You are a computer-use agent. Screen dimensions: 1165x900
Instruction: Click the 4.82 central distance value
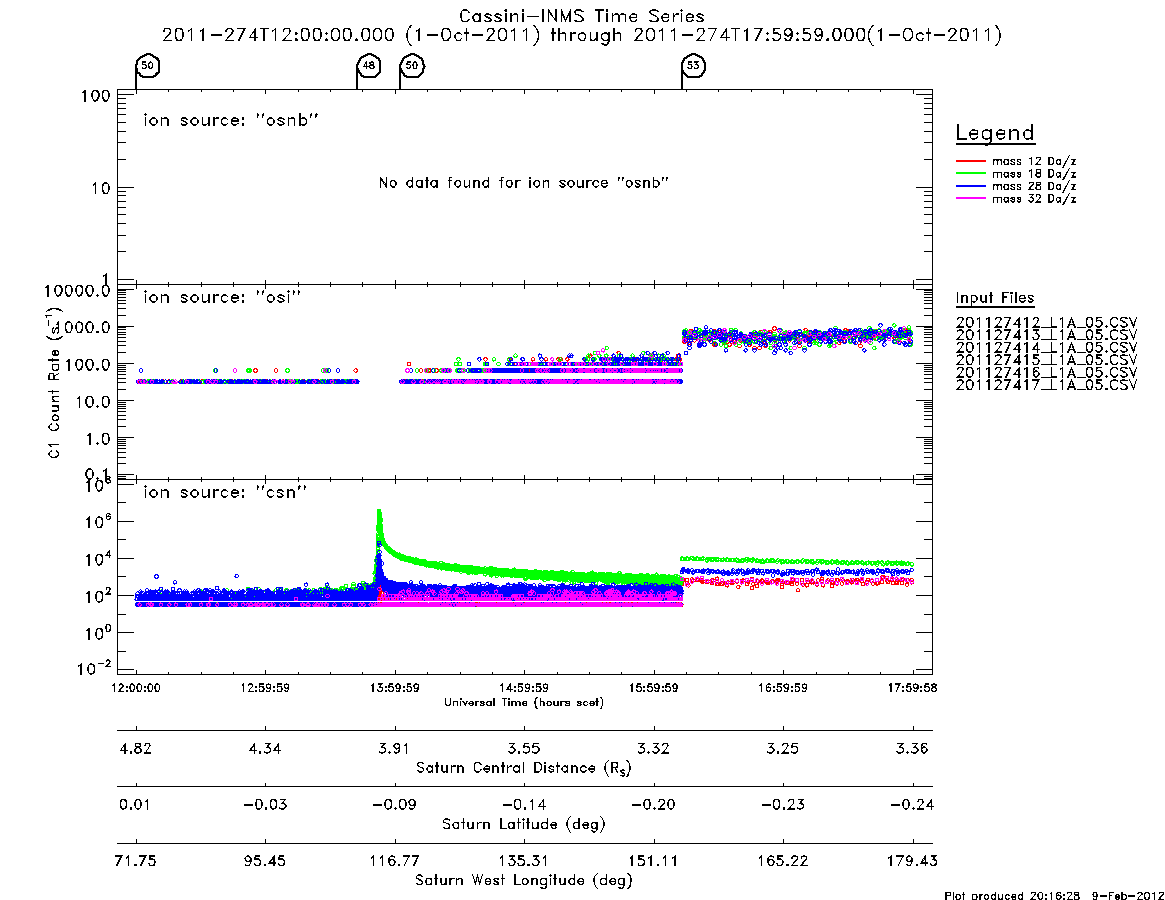click(x=136, y=748)
